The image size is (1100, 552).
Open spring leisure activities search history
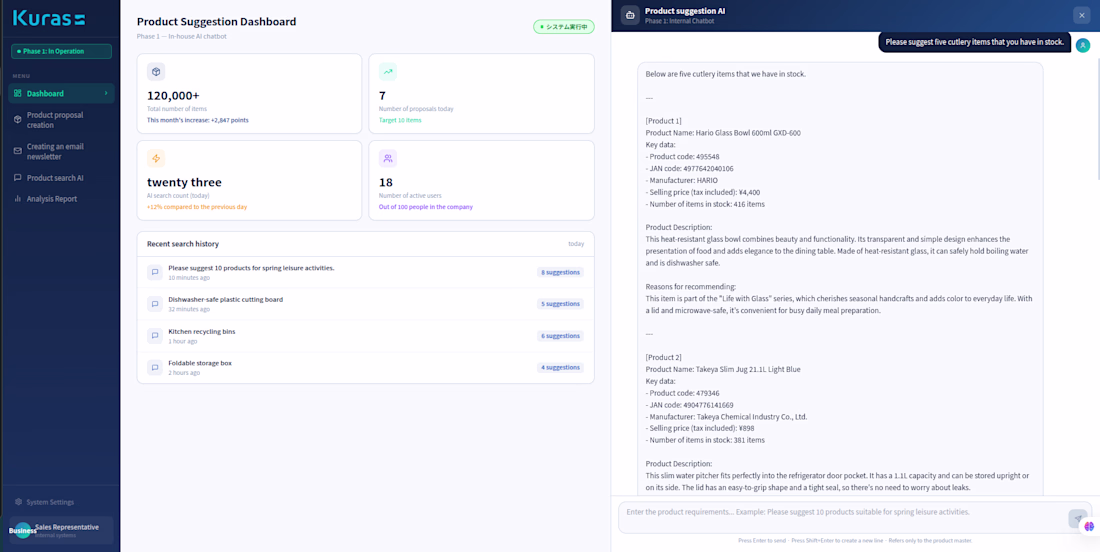(365, 272)
